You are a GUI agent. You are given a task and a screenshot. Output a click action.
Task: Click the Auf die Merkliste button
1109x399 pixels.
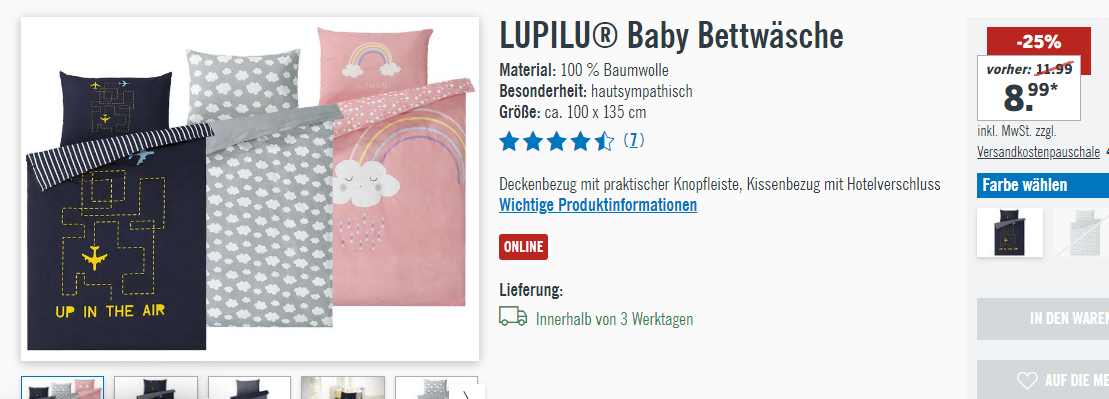(x=1043, y=380)
